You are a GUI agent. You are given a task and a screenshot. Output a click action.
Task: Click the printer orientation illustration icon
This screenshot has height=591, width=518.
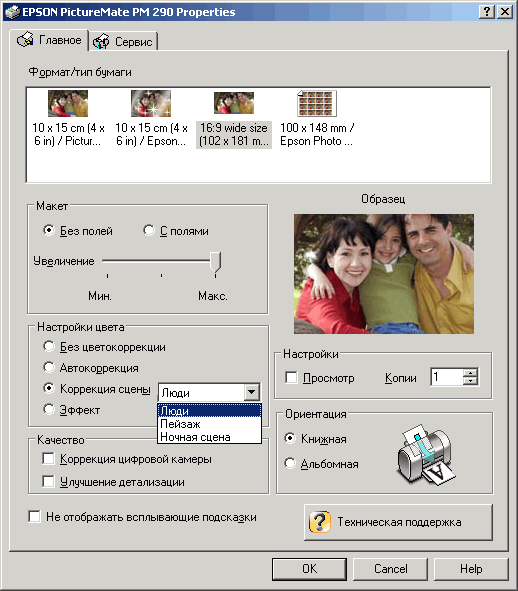pyautogui.click(x=426, y=455)
